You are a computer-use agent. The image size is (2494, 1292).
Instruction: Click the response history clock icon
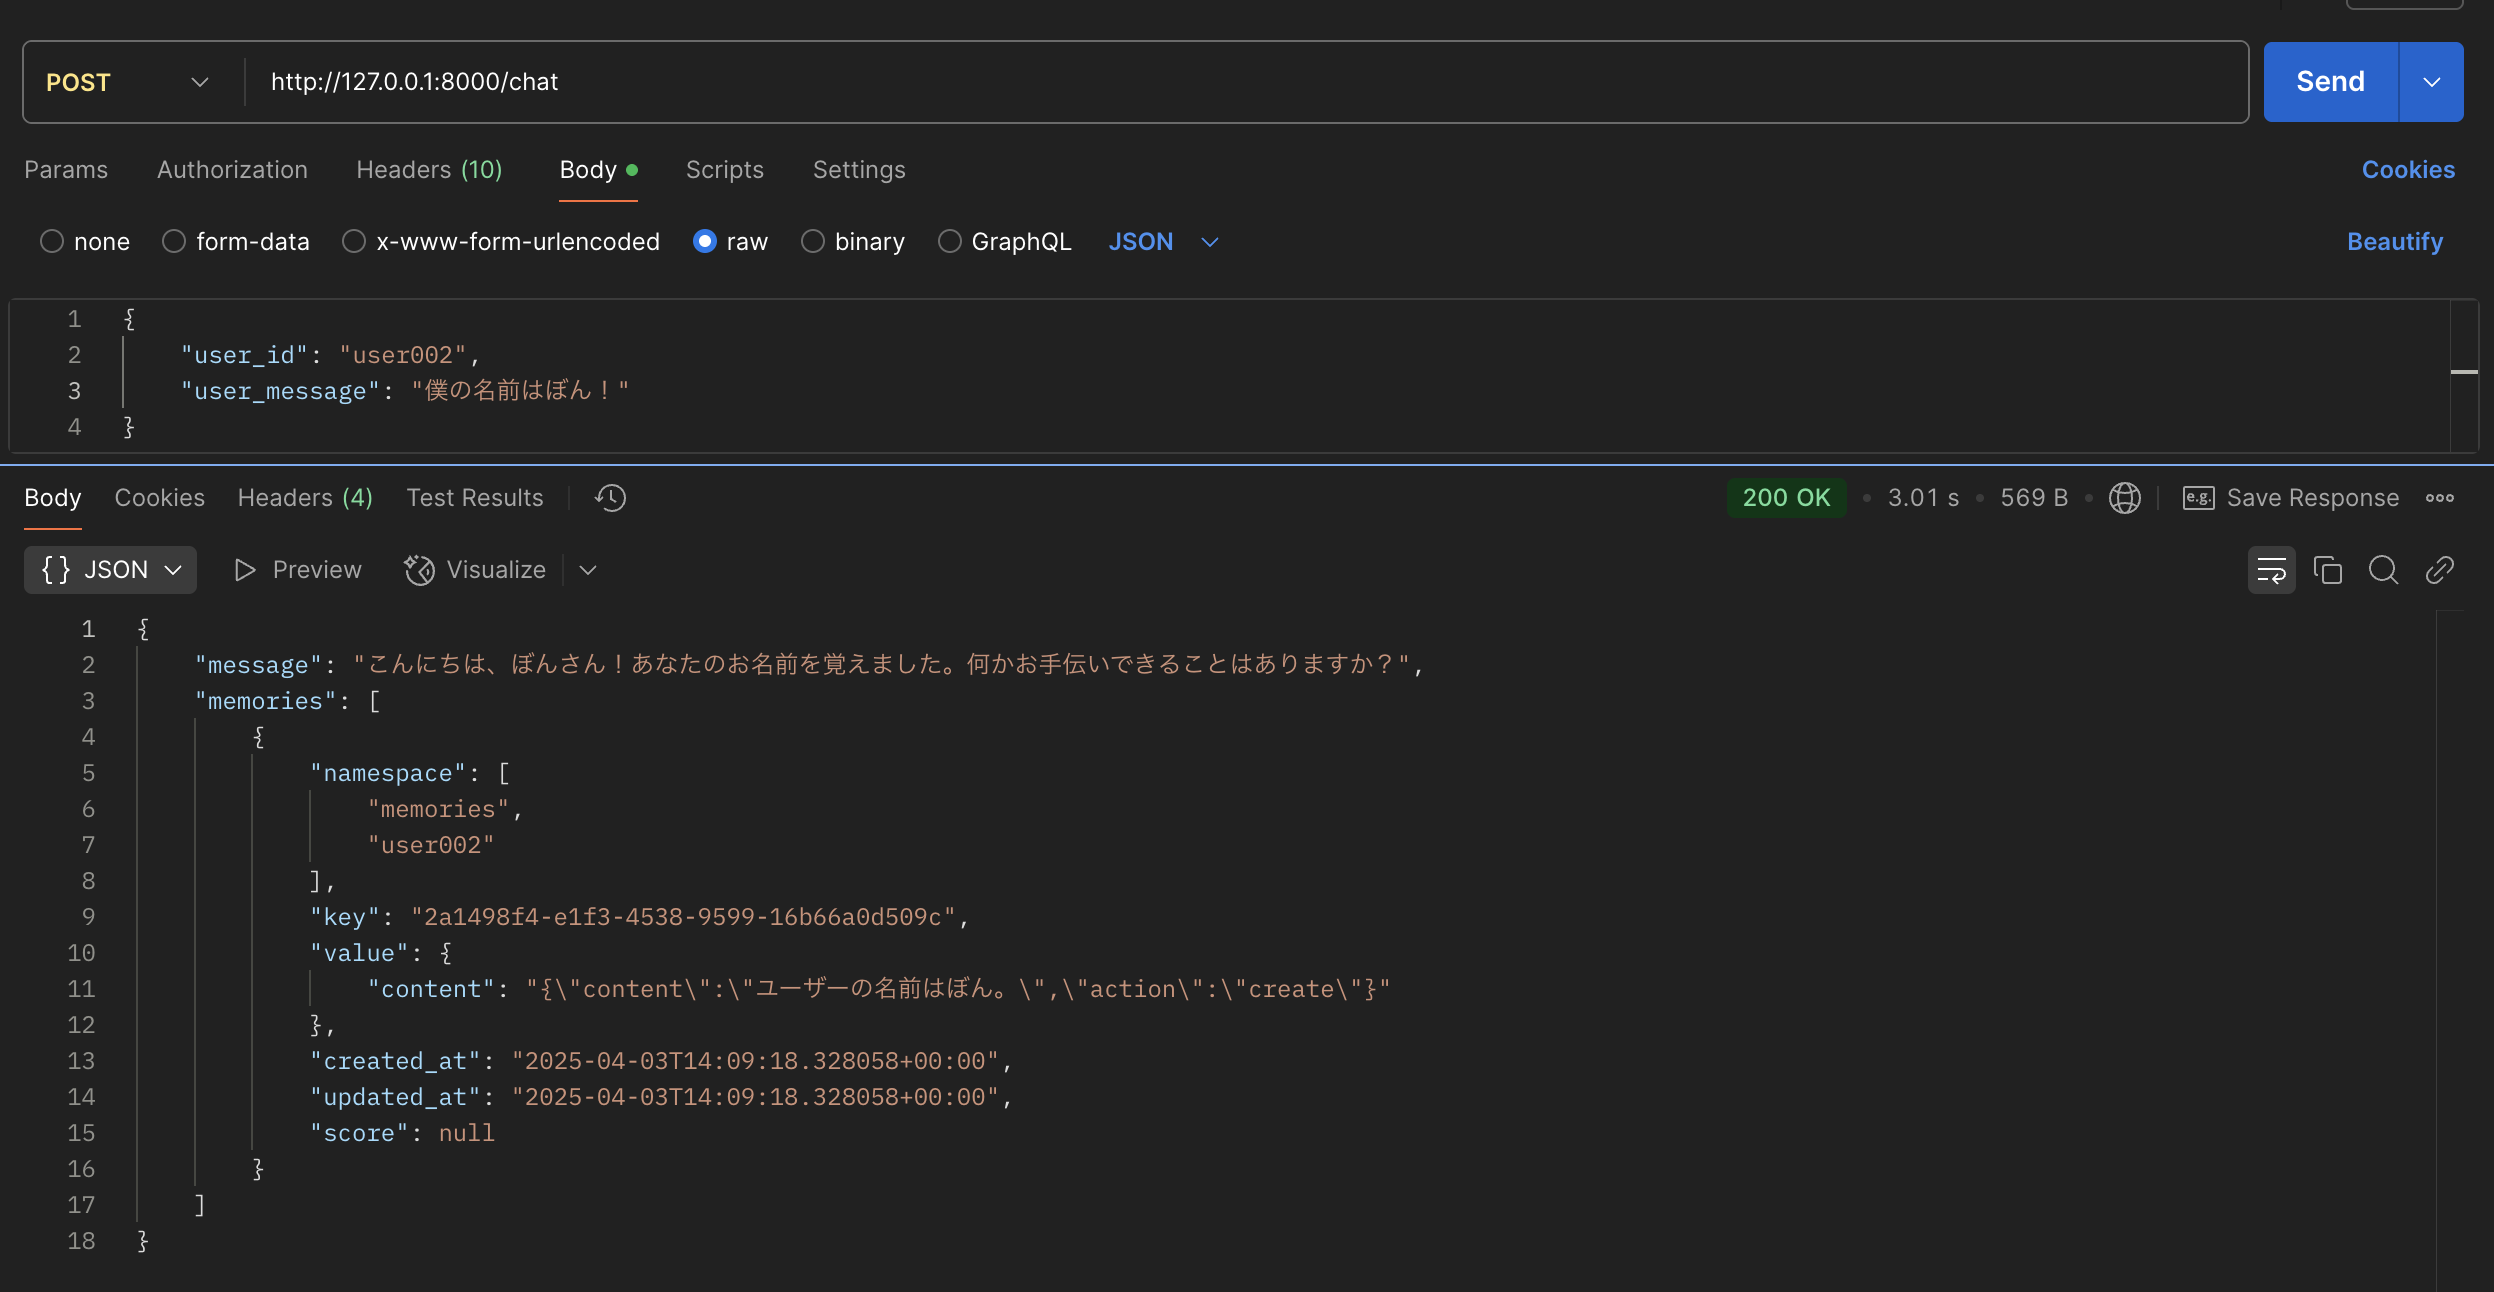pyautogui.click(x=610, y=498)
